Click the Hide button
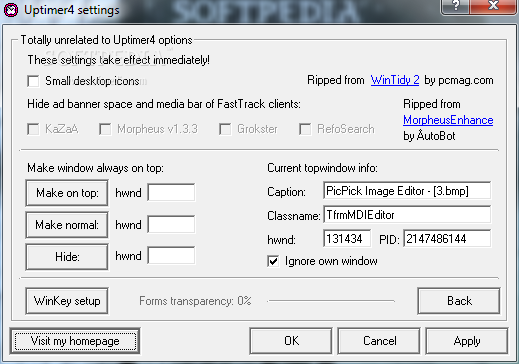 click(67, 257)
